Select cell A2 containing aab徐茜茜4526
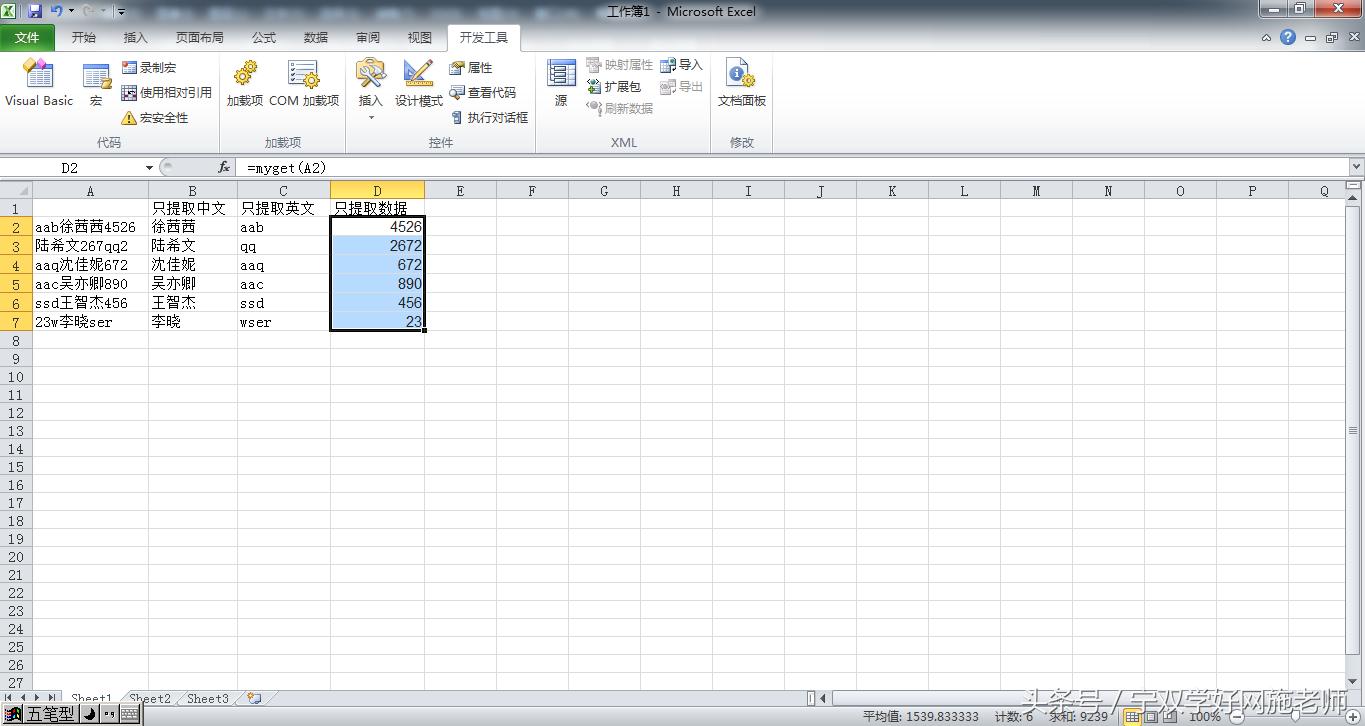The image size is (1365, 726). point(90,227)
